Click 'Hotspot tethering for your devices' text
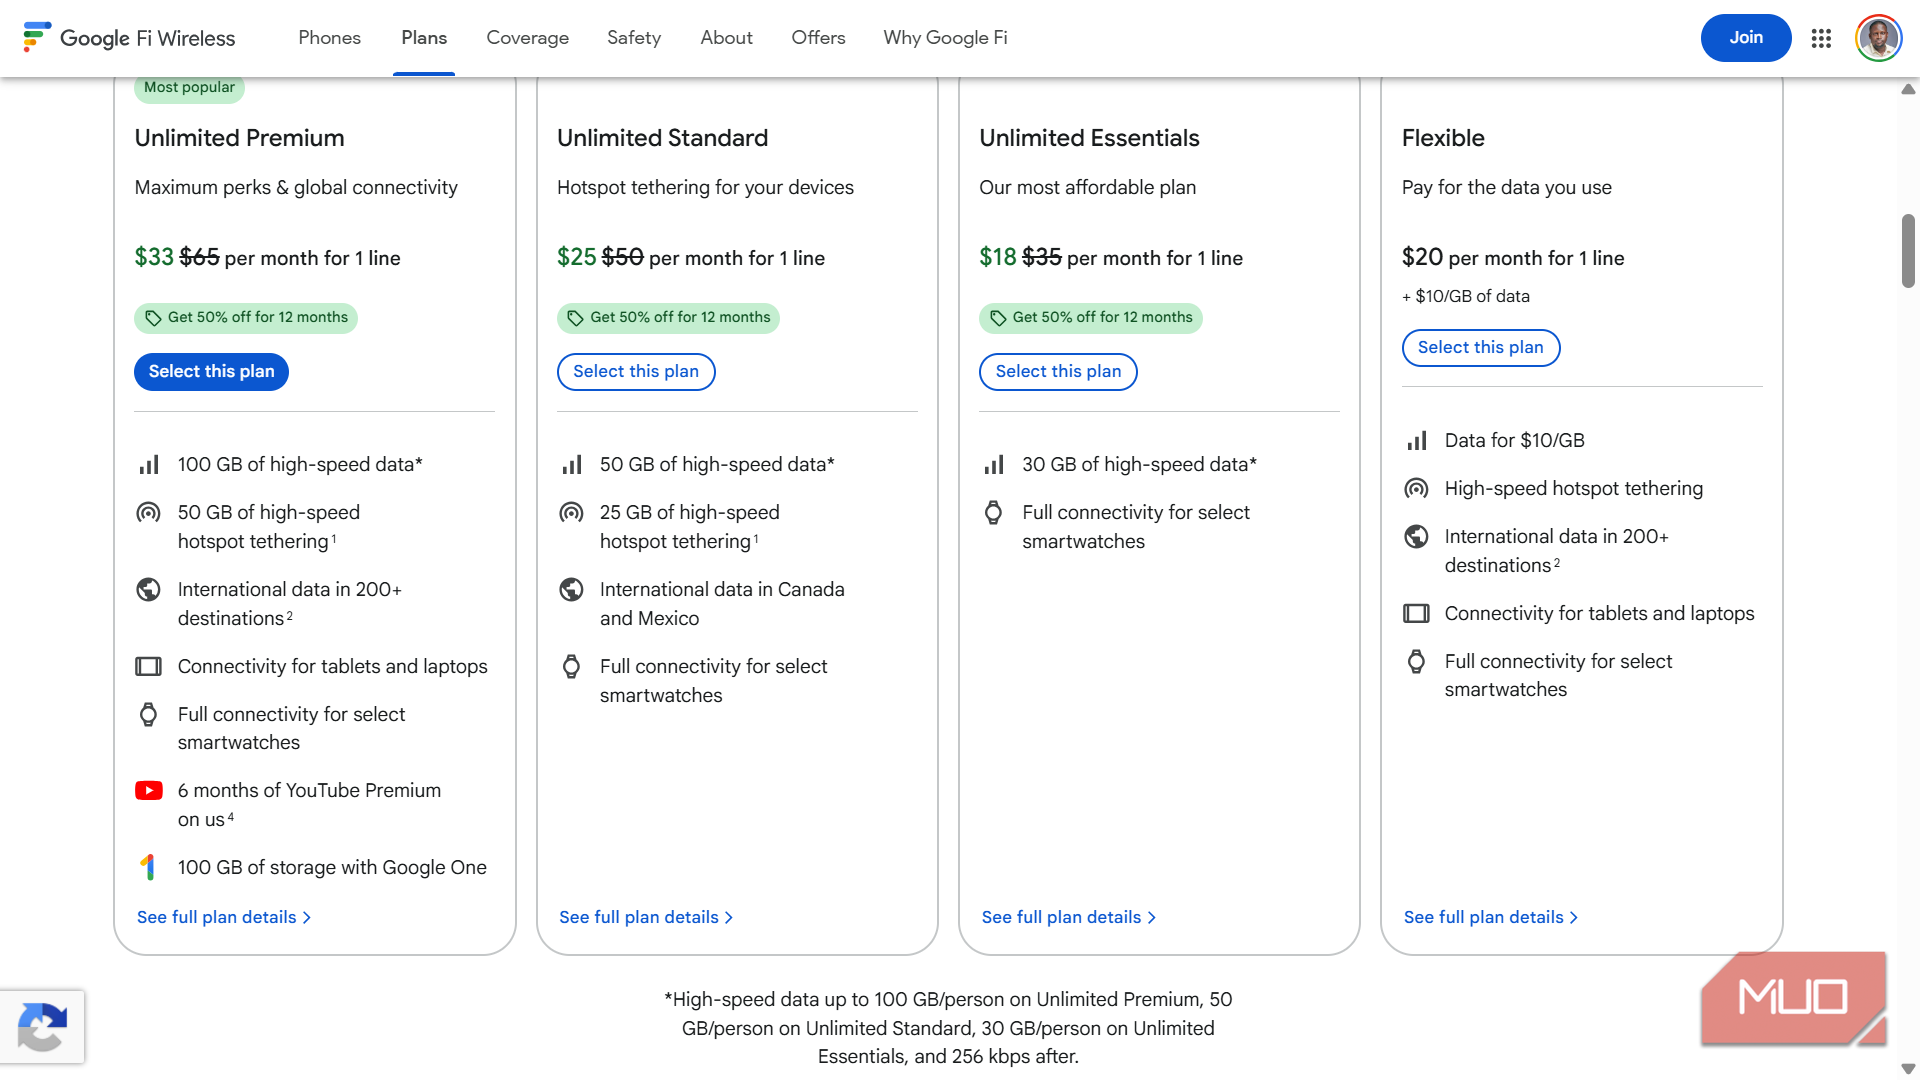Screen dimensions: 1920x1080 click(x=705, y=188)
